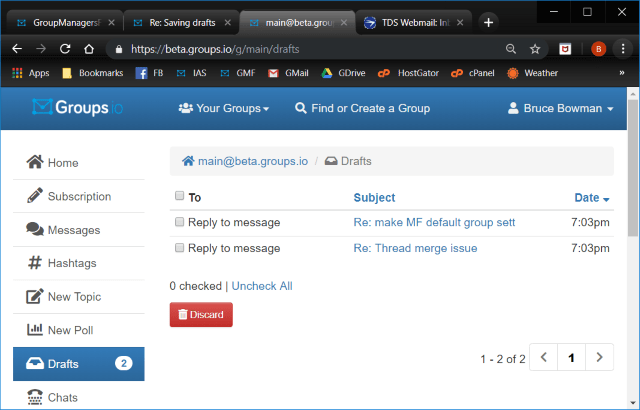The width and height of the screenshot is (640, 410).
Task: Open a new browser tab
Action: click(488, 22)
